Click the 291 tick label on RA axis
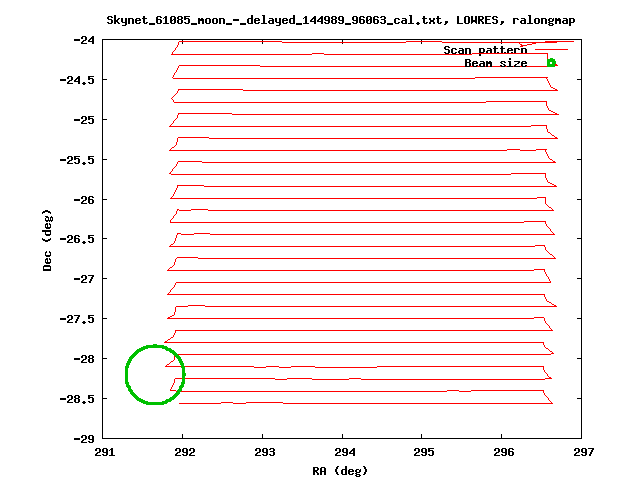Viewport: 640px width, 480px height. click(103, 452)
